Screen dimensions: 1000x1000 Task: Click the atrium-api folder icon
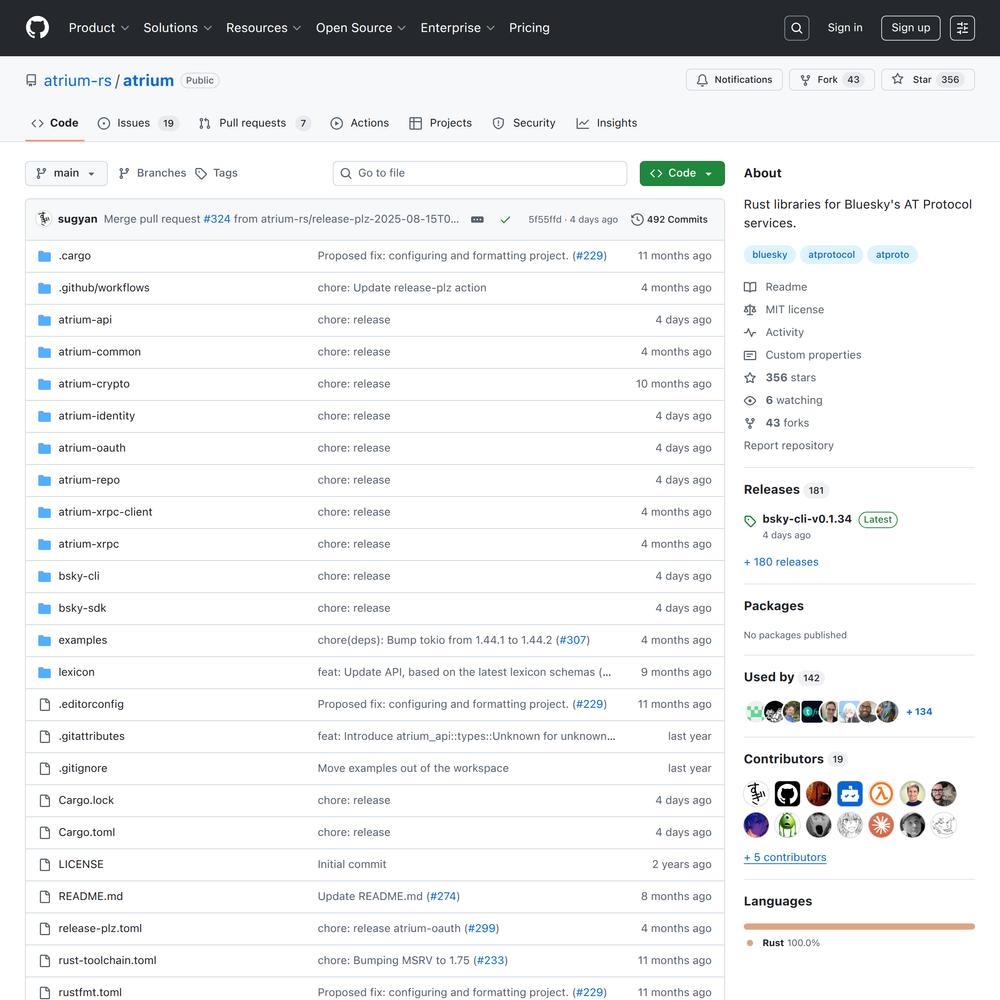tap(45, 320)
